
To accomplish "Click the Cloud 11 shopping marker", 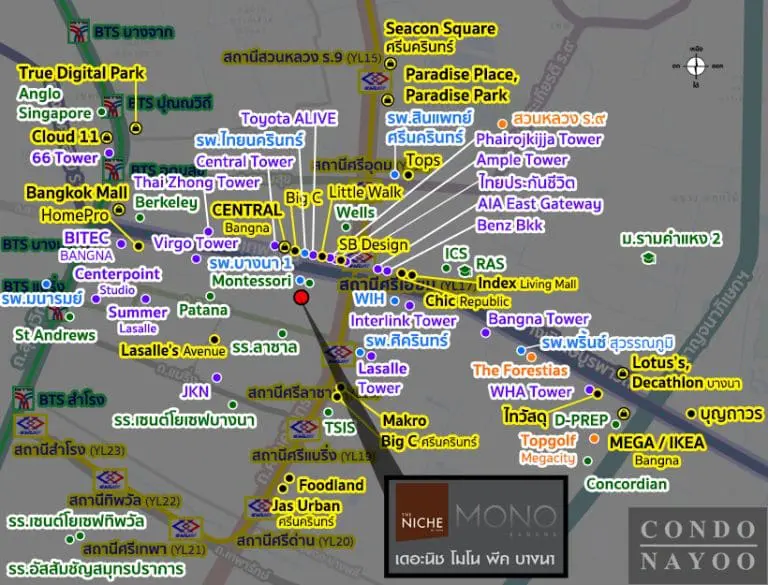I will point(106,138).
